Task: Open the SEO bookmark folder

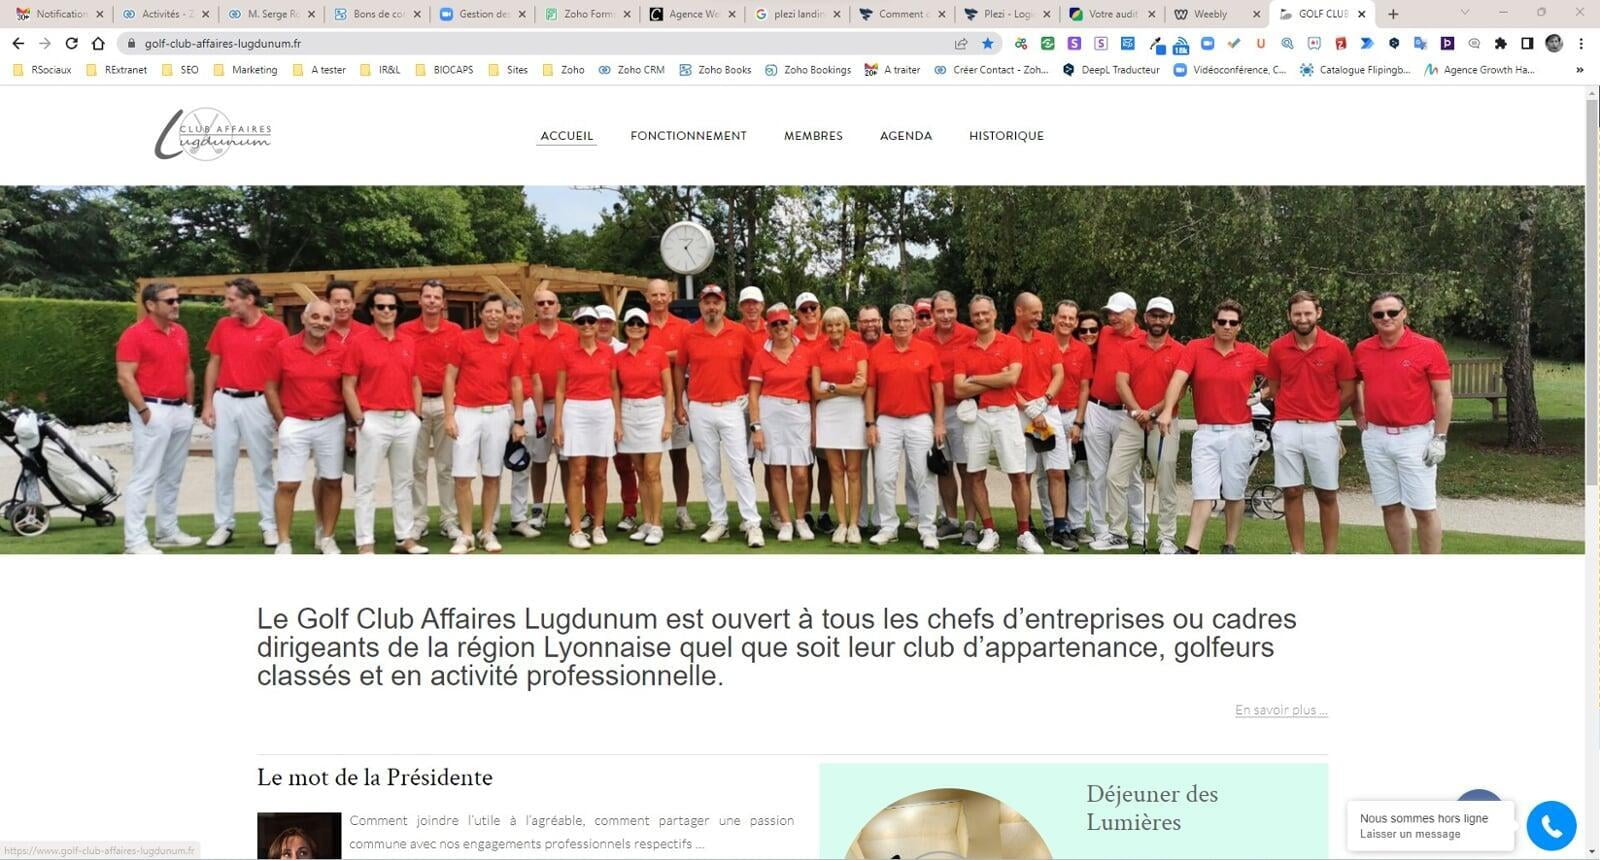Action: click(x=180, y=70)
